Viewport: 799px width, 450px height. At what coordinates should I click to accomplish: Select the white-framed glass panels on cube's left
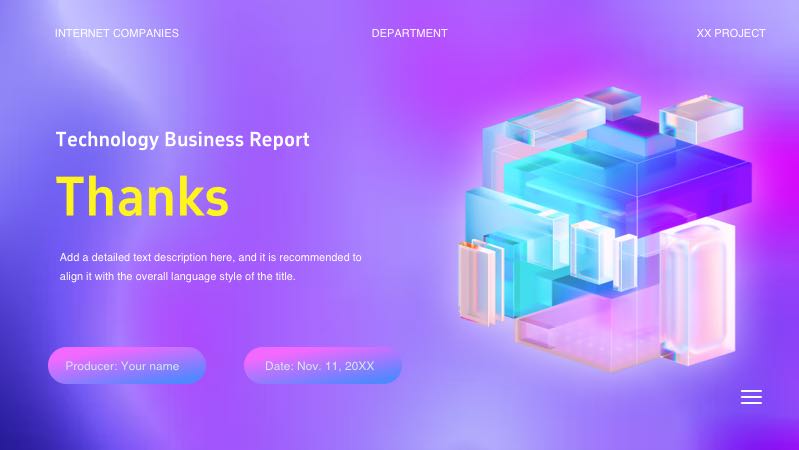tap(478, 282)
